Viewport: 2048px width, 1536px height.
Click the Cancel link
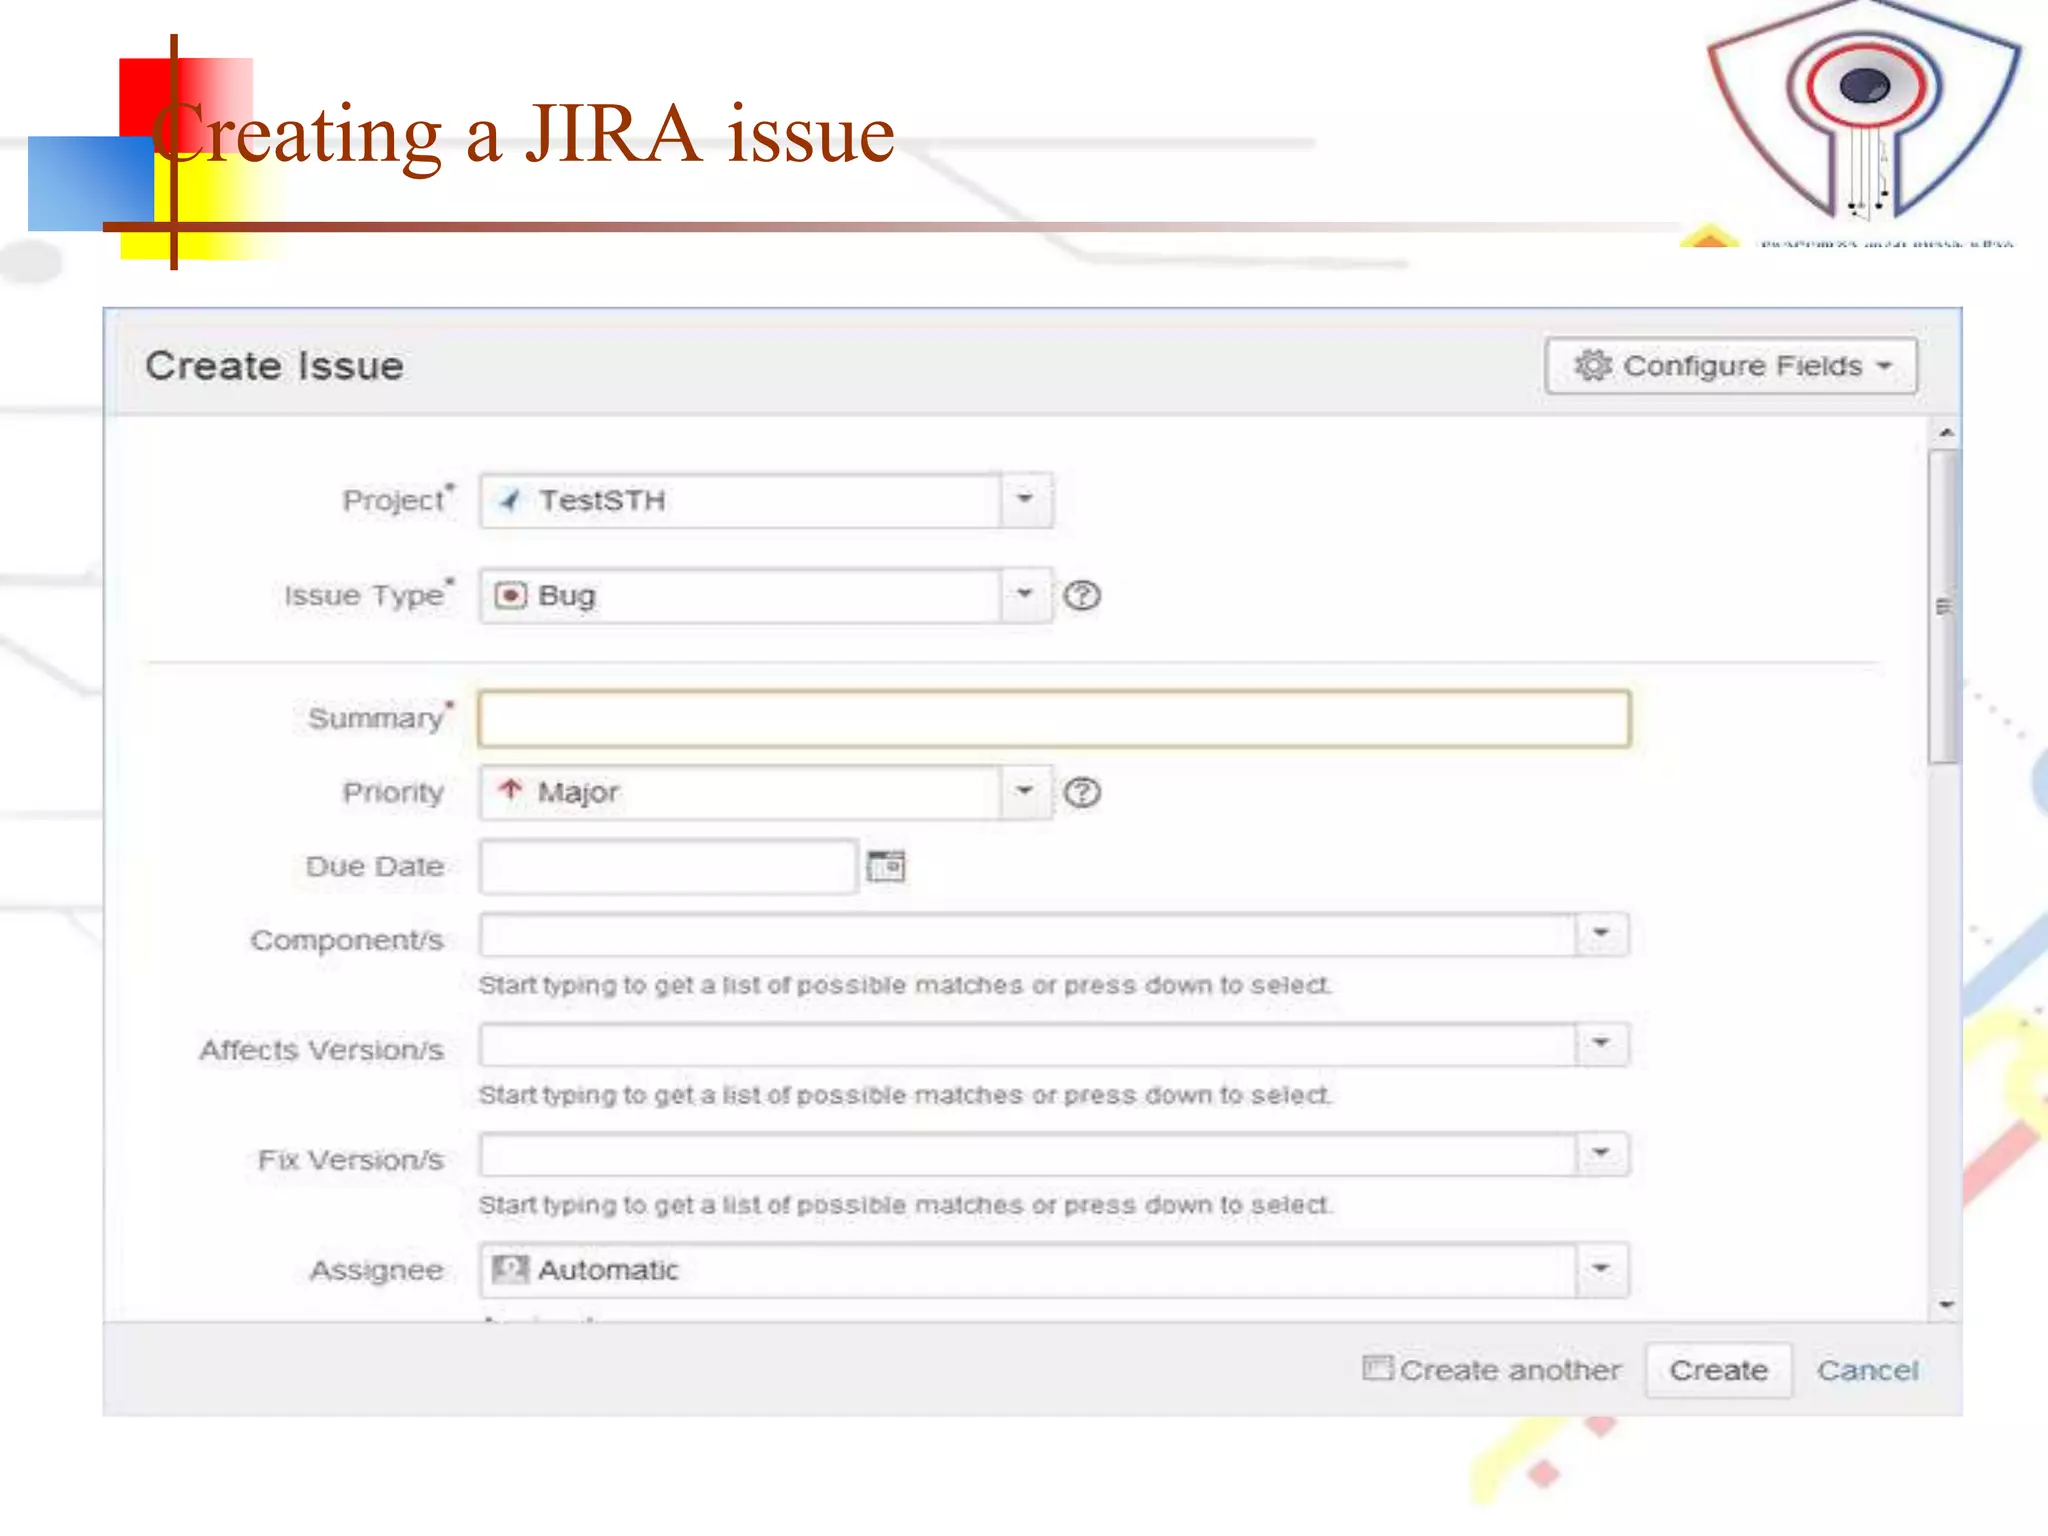pos(1867,1370)
